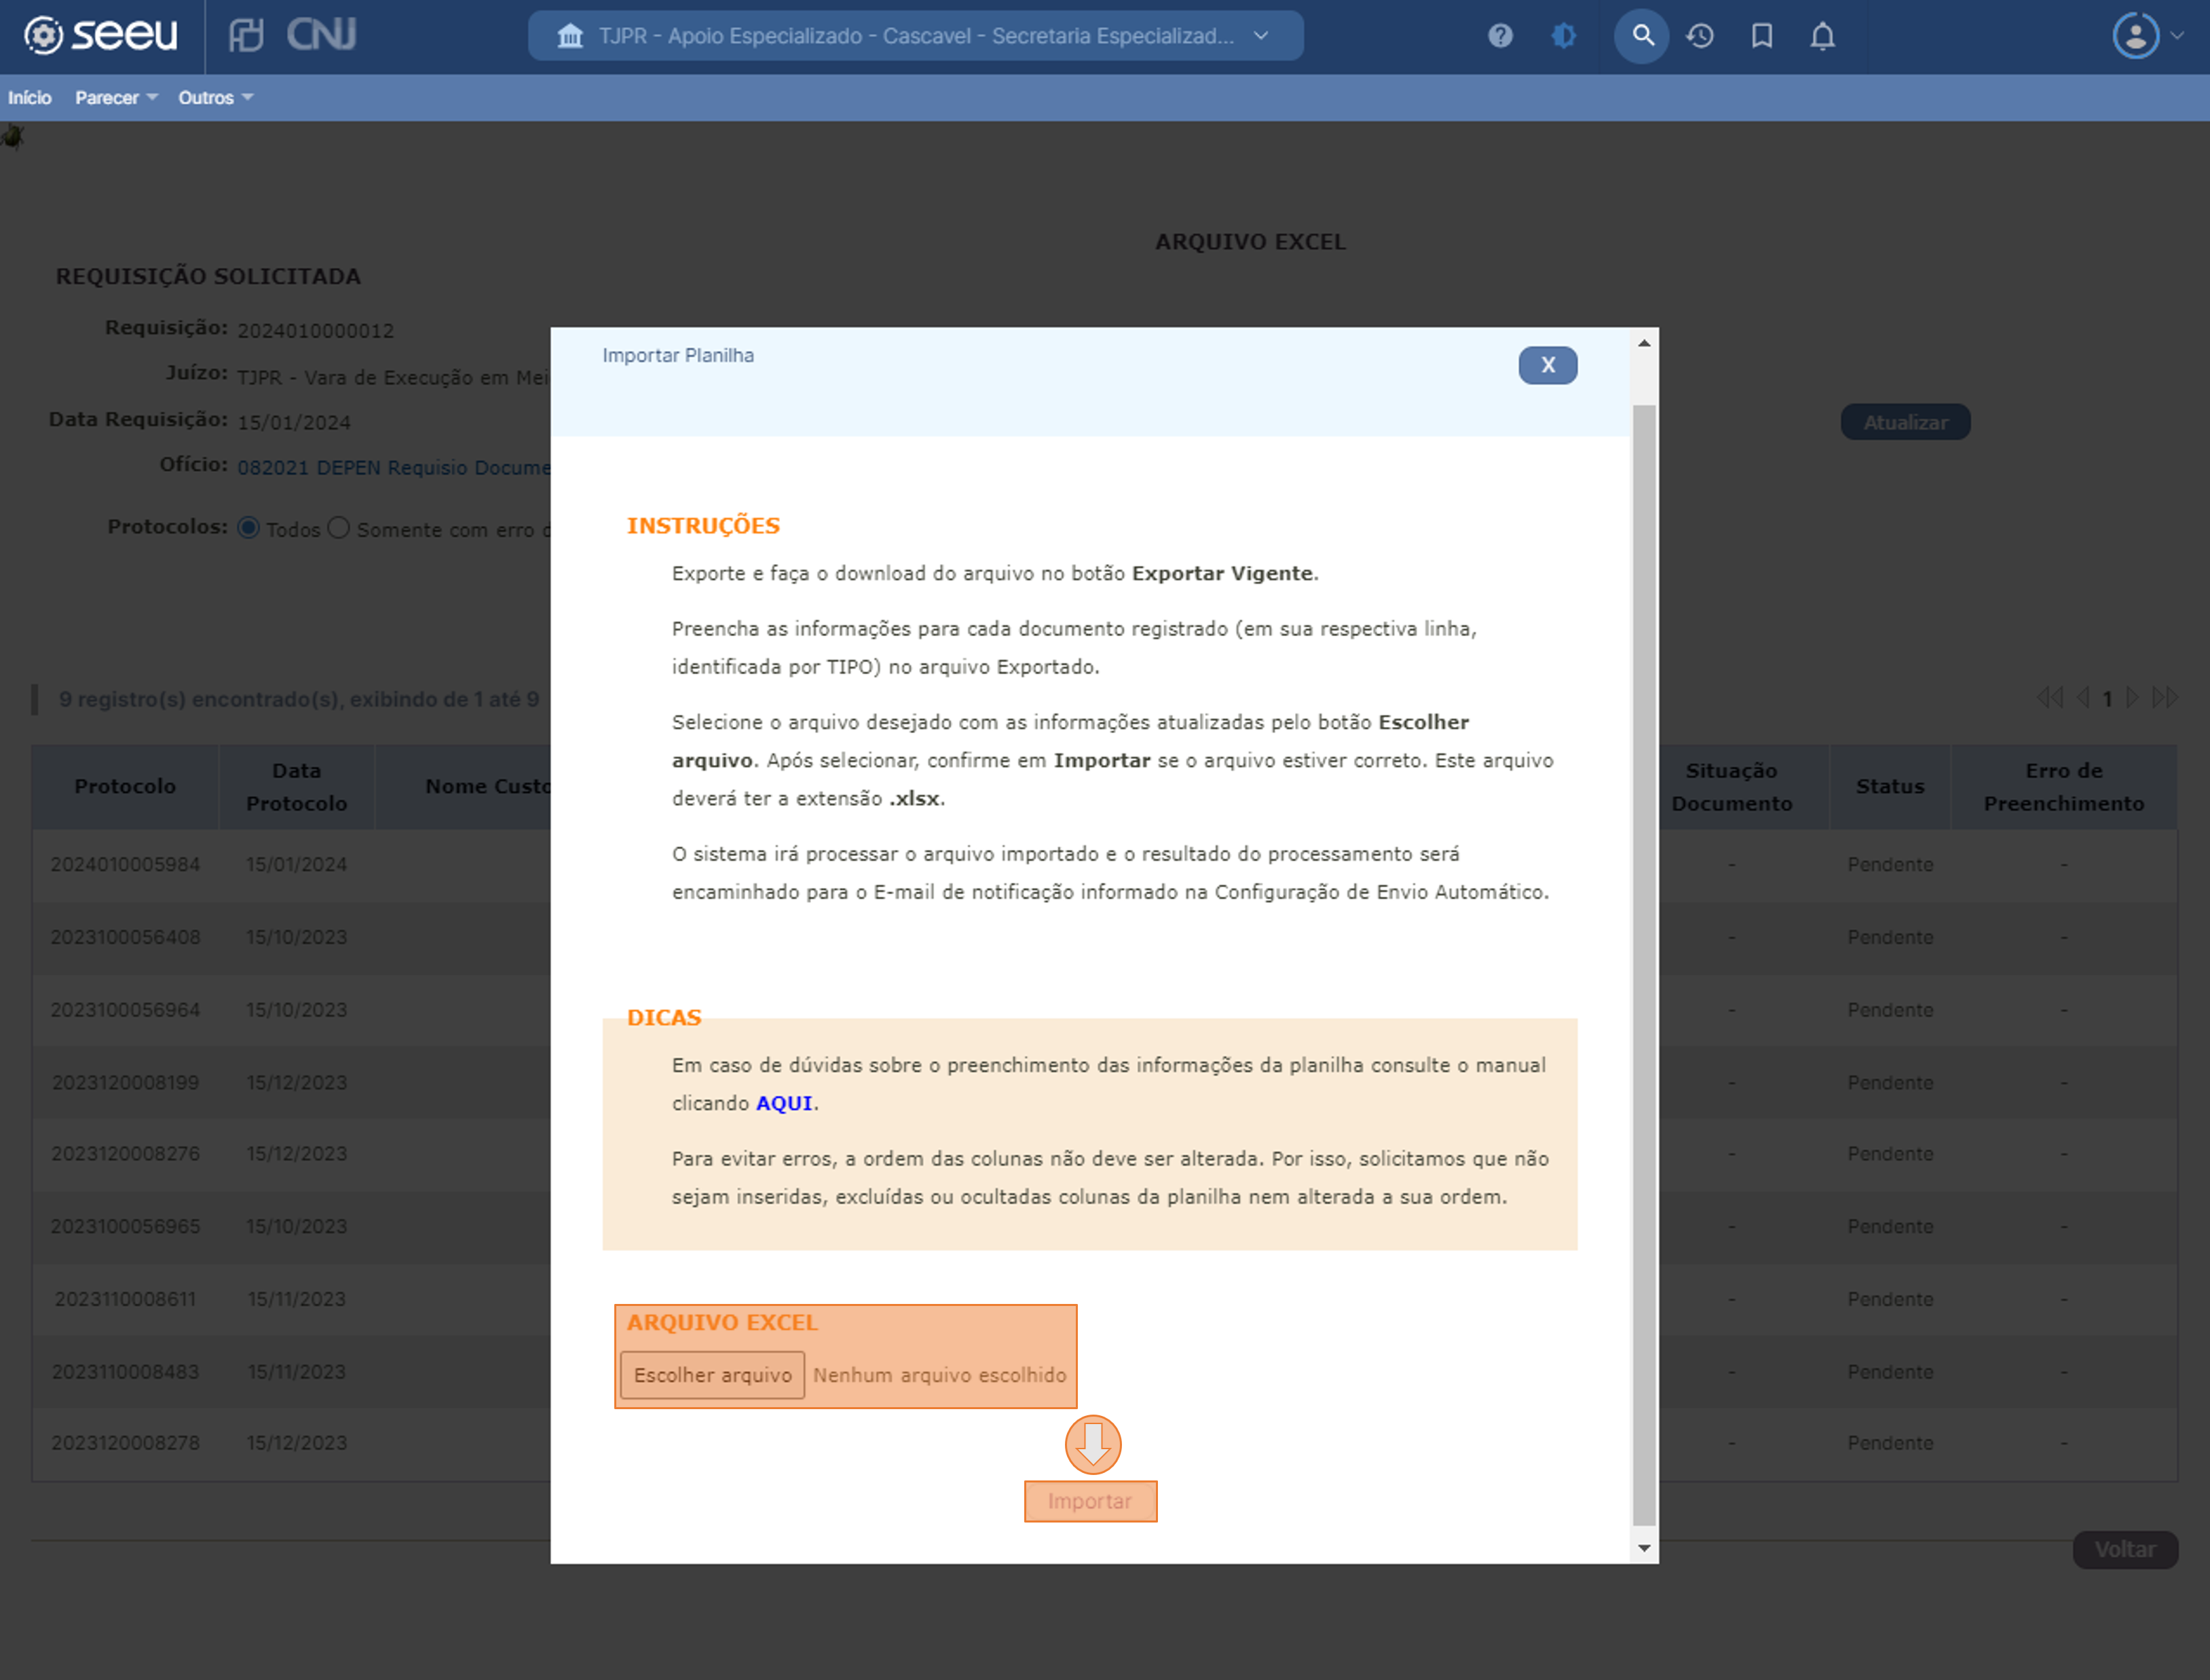Image resolution: width=2210 pixels, height=1680 pixels.
Task: Click the Erro de Preenchimento column header
Action: pos(2064,786)
